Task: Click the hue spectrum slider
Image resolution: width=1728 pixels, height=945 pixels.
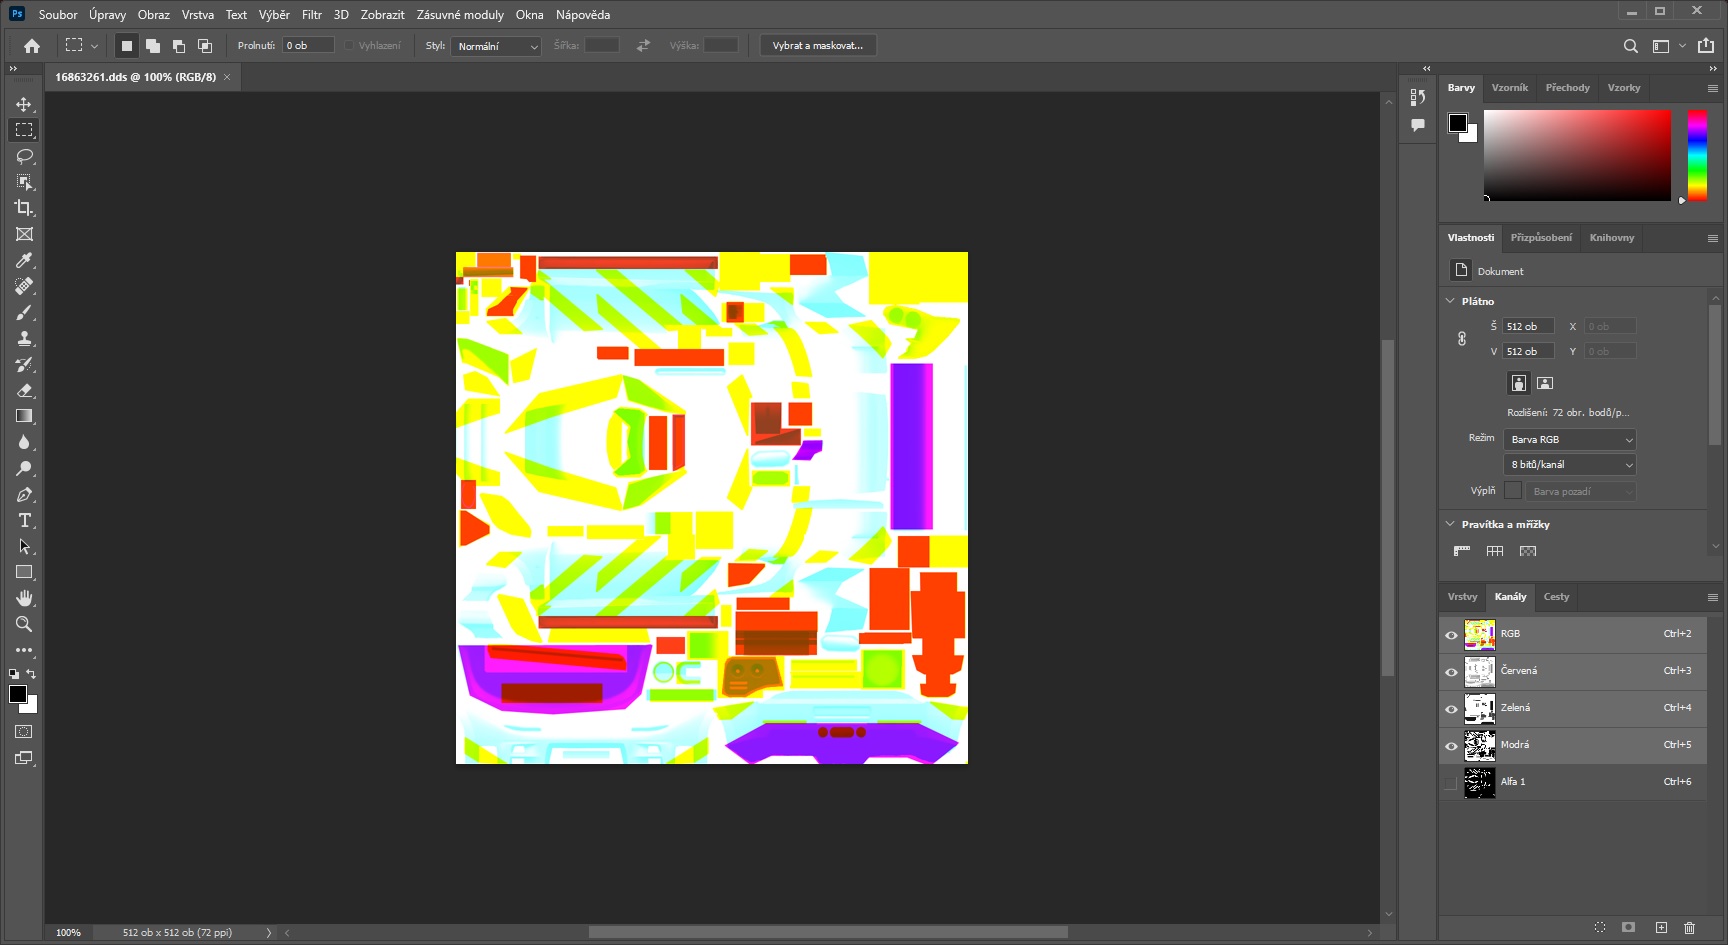Action: 1697,155
